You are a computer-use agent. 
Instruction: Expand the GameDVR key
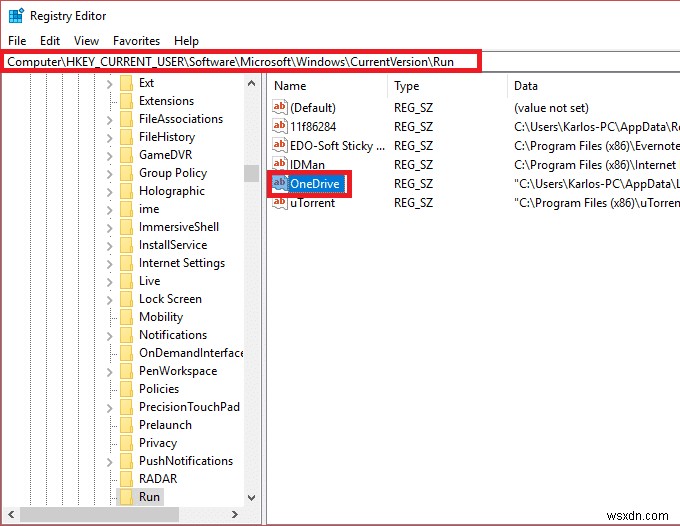coord(110,156)
